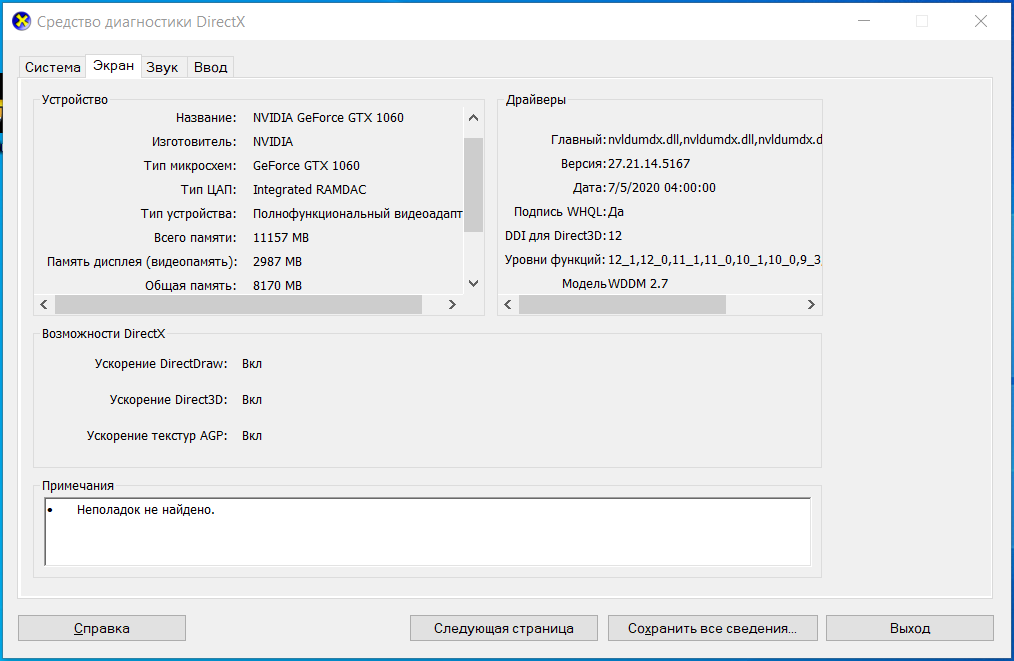Click down arrow of Устройство vertical scrollbar
The width and height of the screenshot is (1014, 661).
click(473, 283)
